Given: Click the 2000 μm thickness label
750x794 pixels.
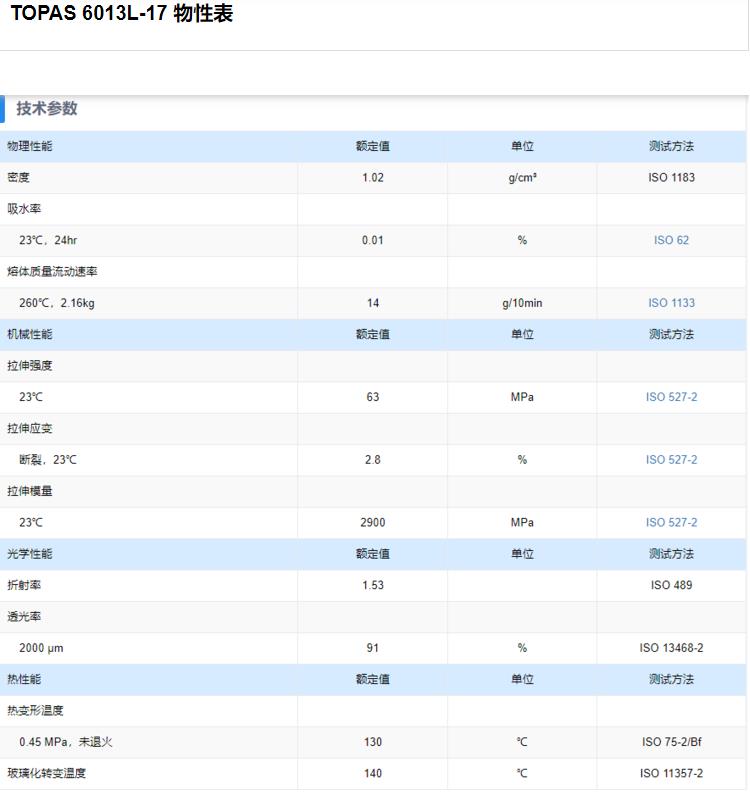Looking at the screenshot, I should 42,648.
